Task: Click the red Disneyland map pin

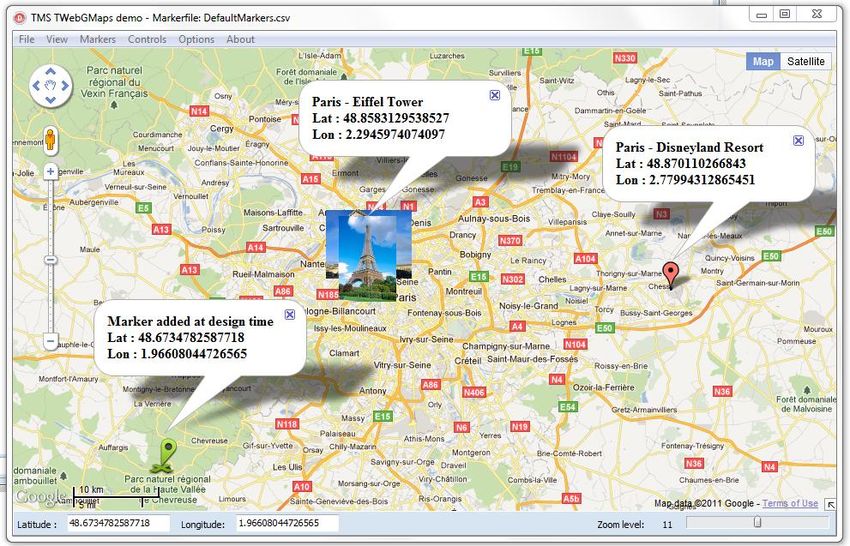Action: pyautogui.click(x=671, y=274)
